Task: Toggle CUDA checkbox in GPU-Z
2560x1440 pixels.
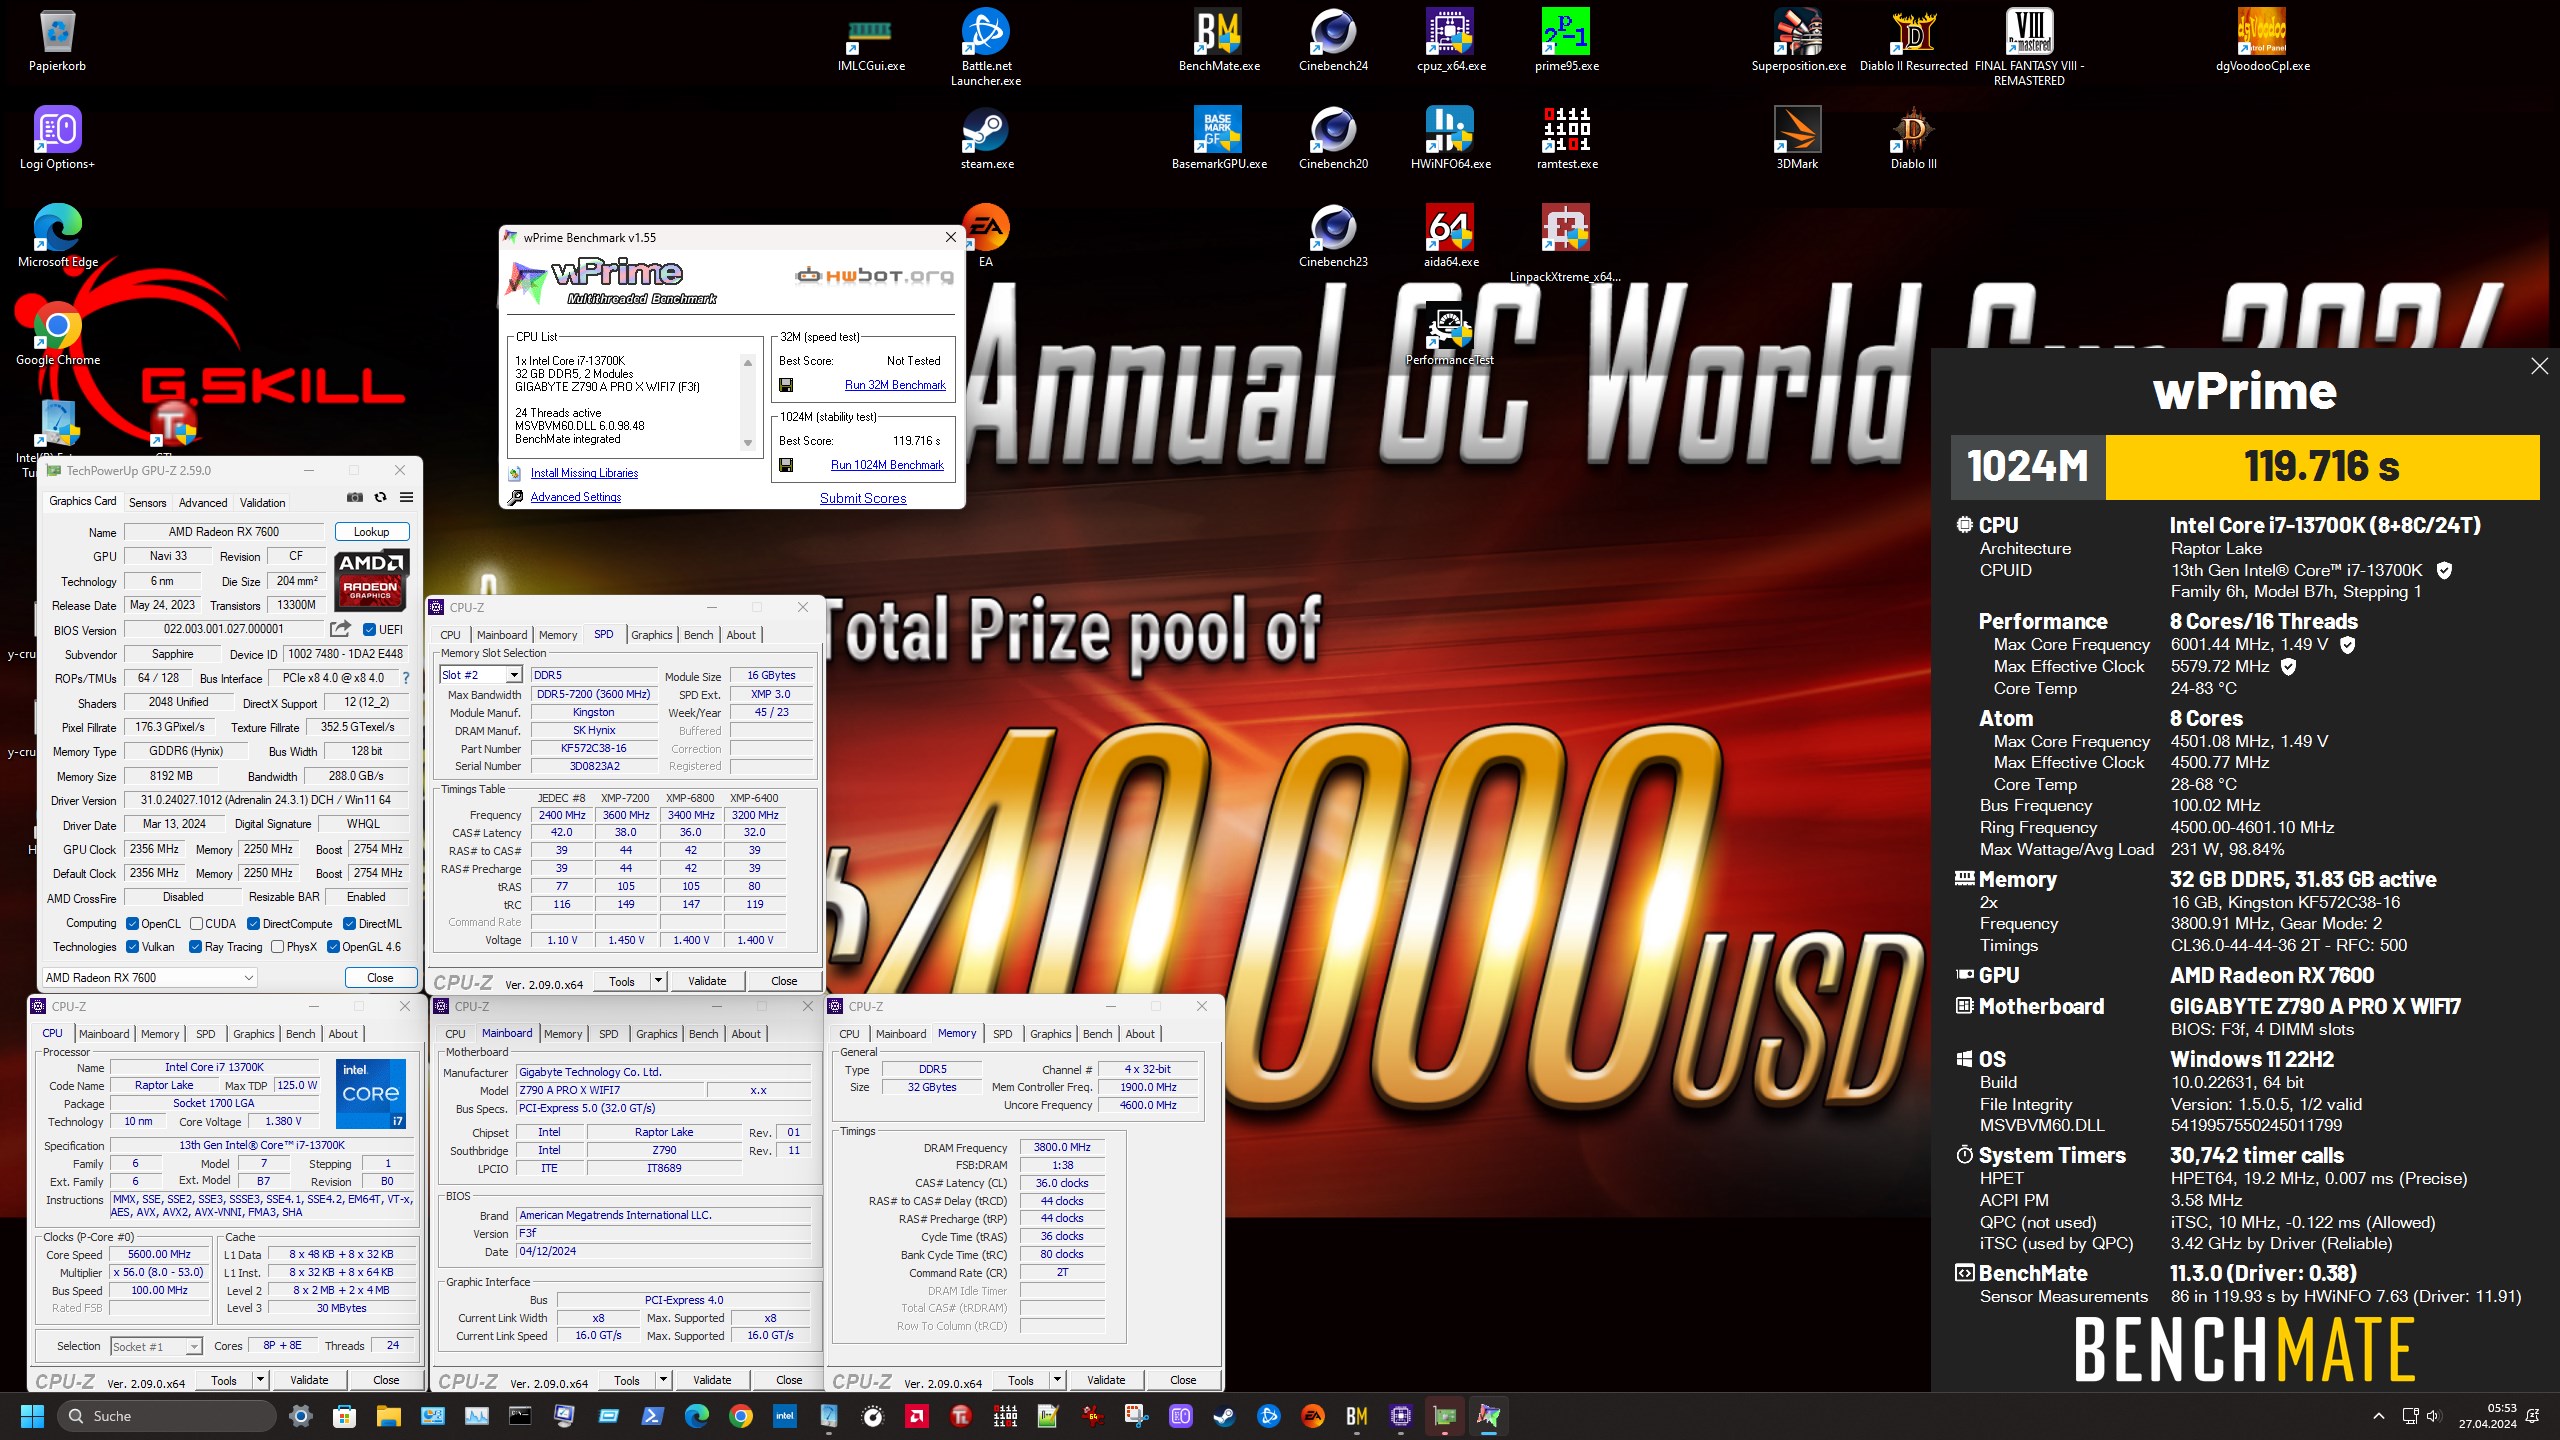Action: [196, 924]
